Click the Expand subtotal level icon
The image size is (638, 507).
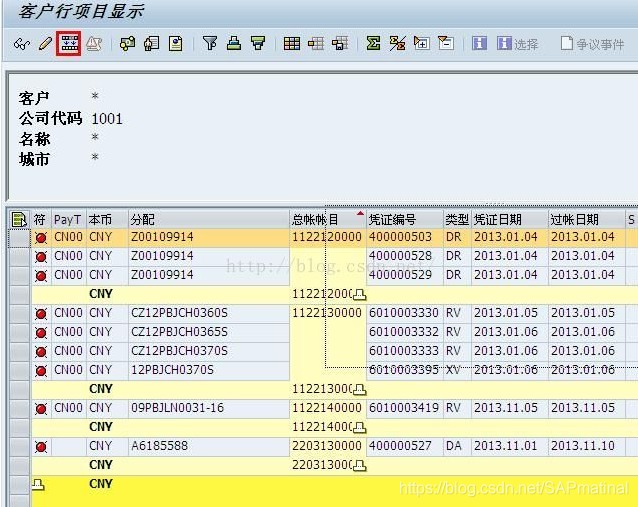[422, 43]
